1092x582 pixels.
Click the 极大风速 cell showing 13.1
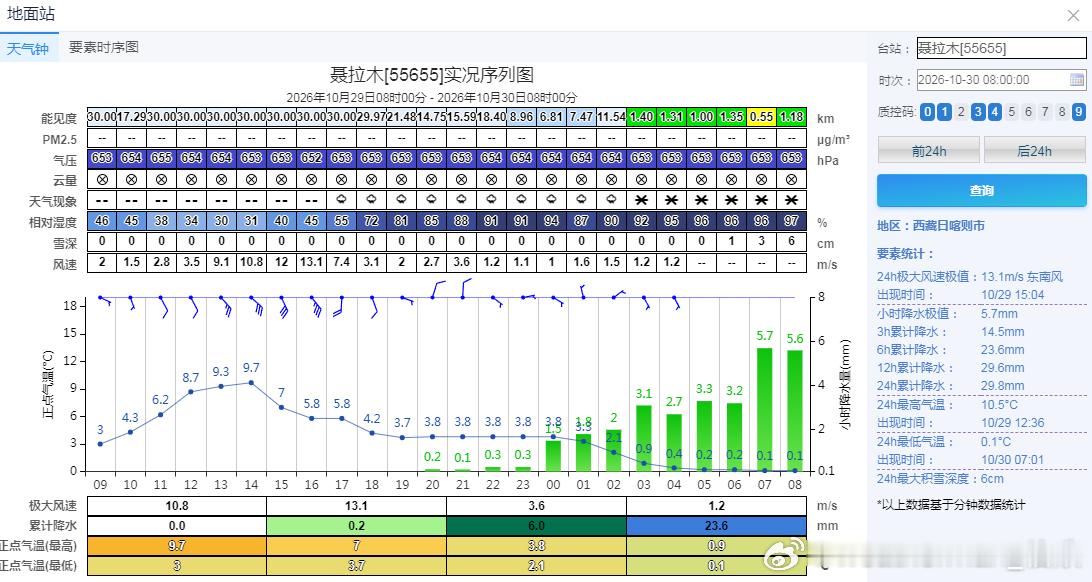(x=357, y=505)
